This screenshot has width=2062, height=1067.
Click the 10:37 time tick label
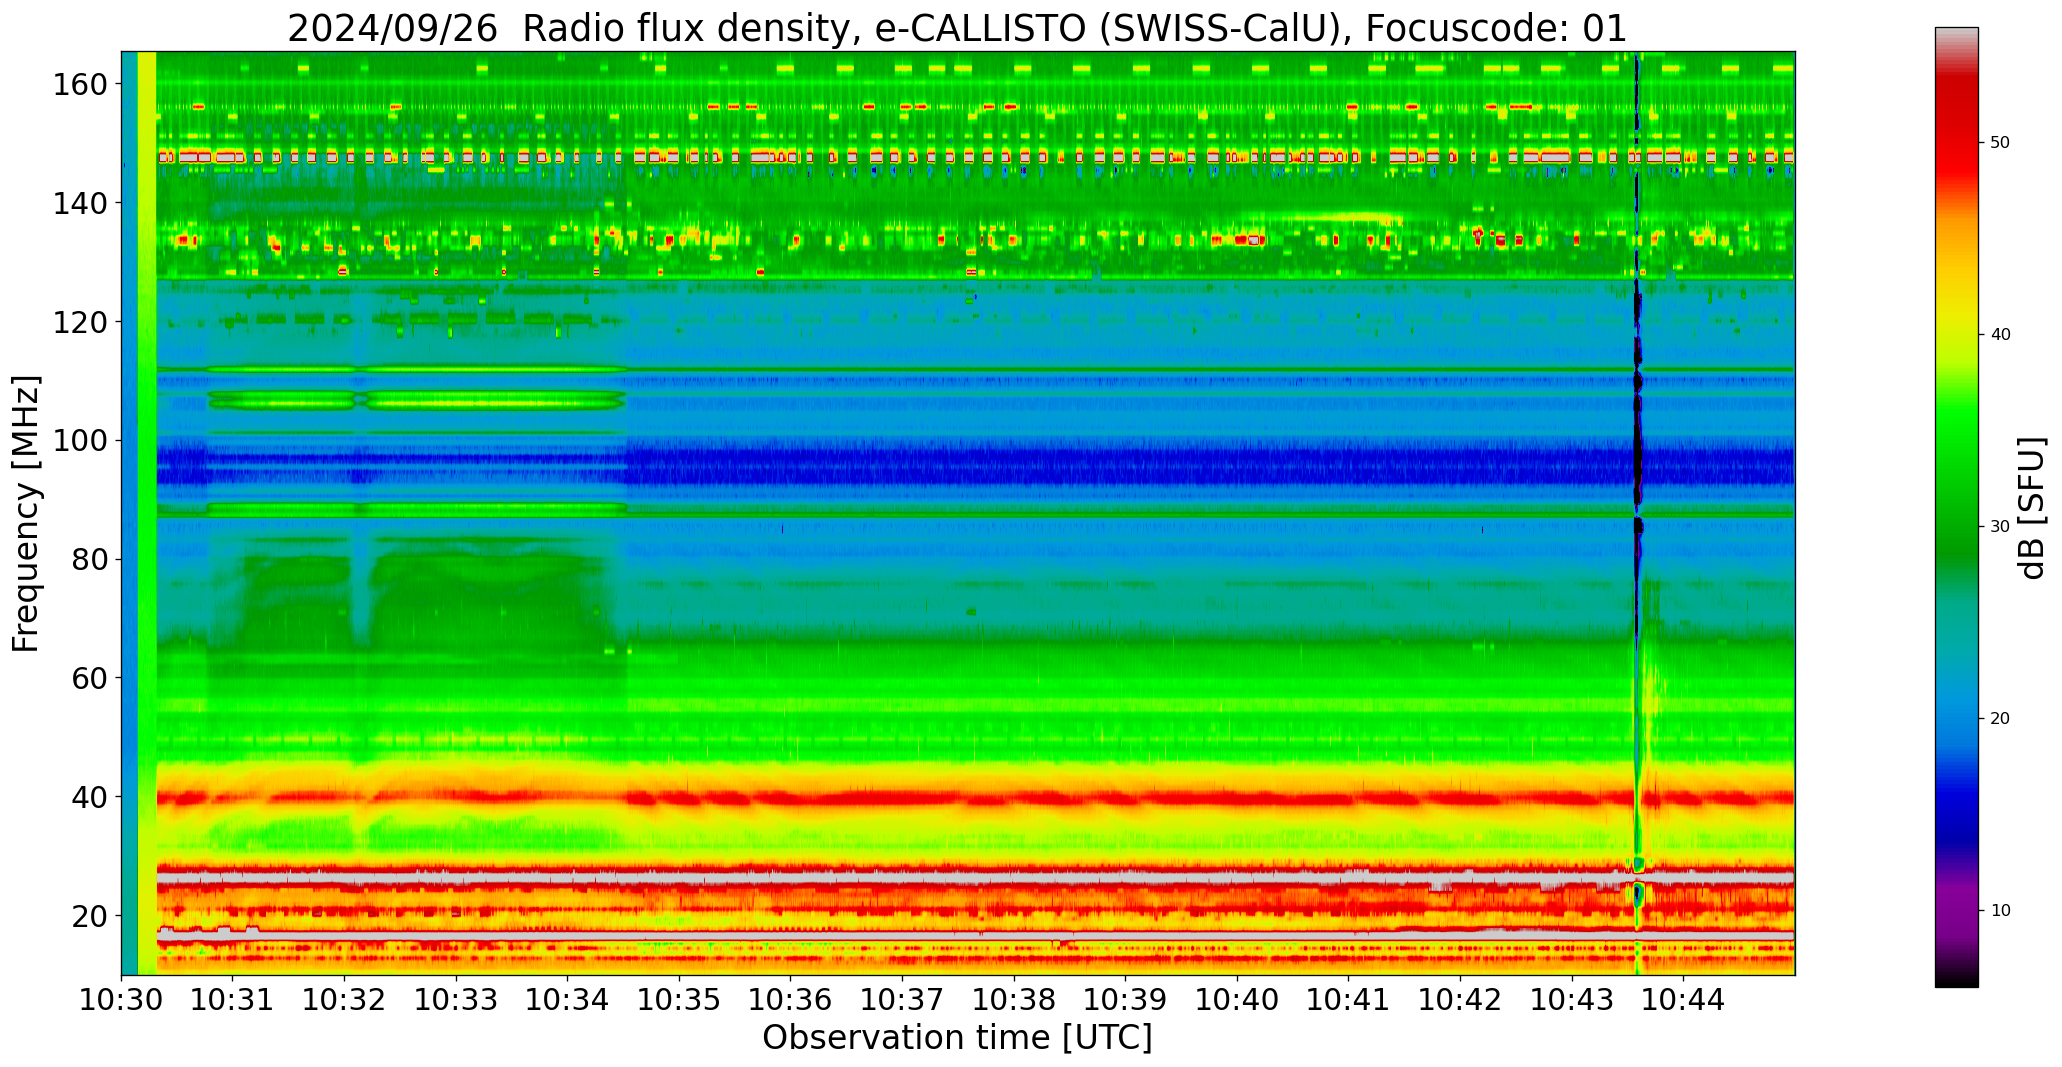coord(902,1000)
